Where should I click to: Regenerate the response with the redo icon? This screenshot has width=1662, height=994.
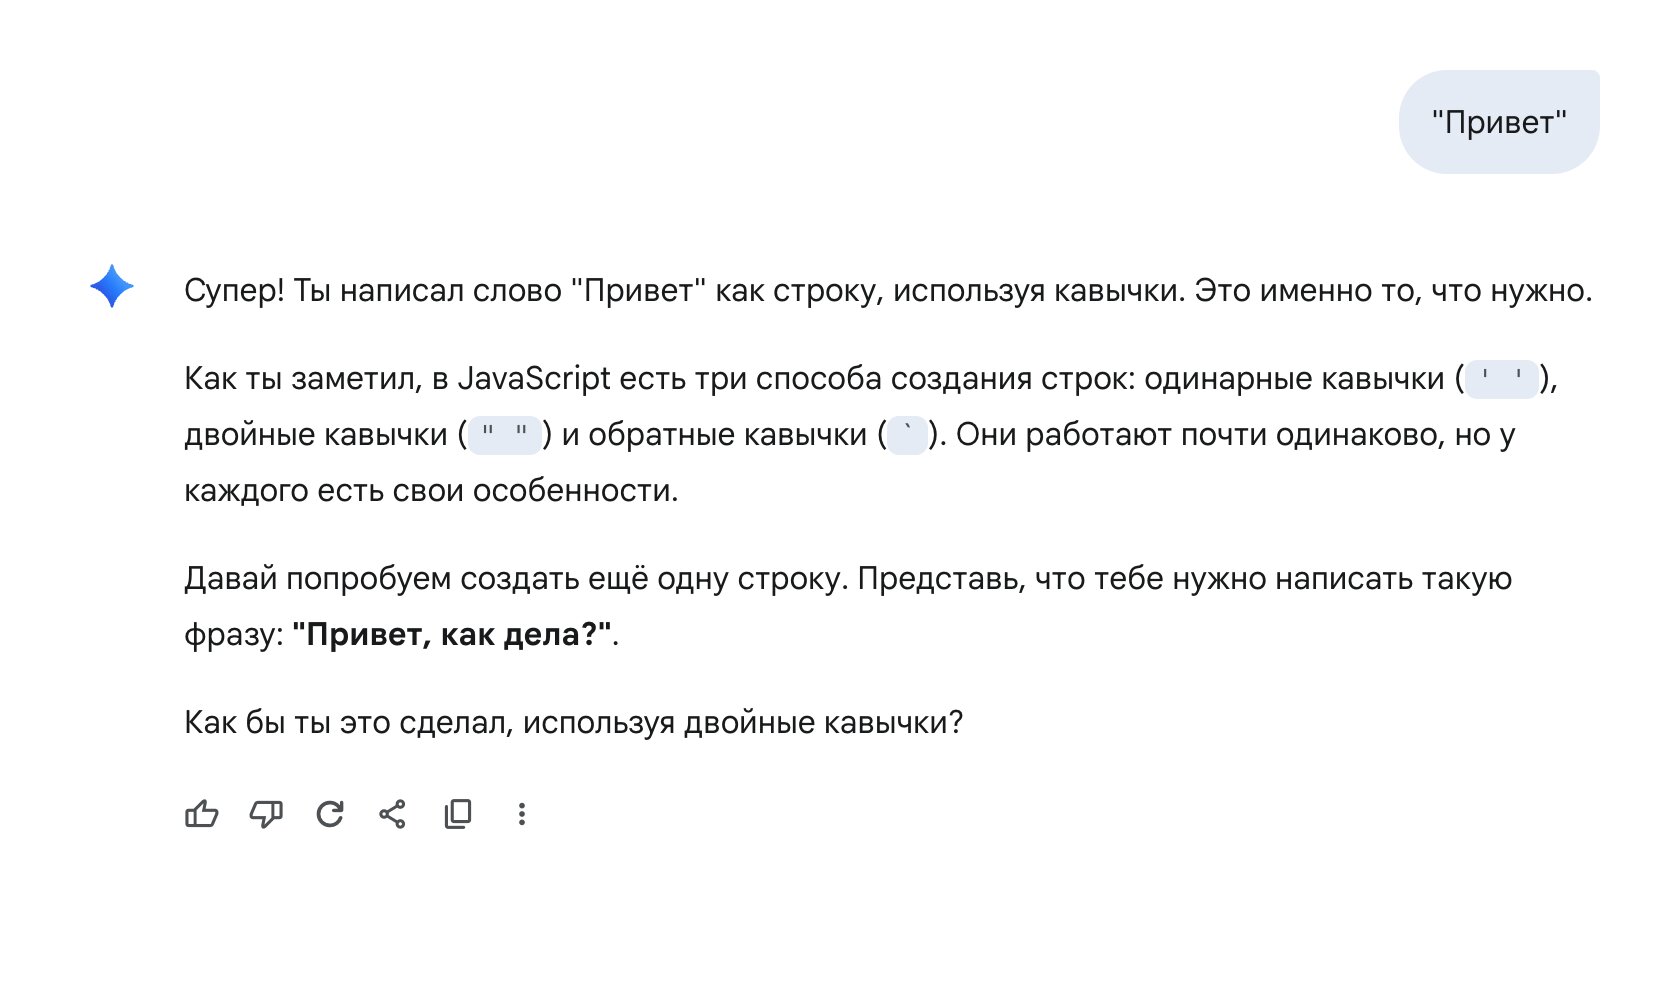[x=330, y=814]
